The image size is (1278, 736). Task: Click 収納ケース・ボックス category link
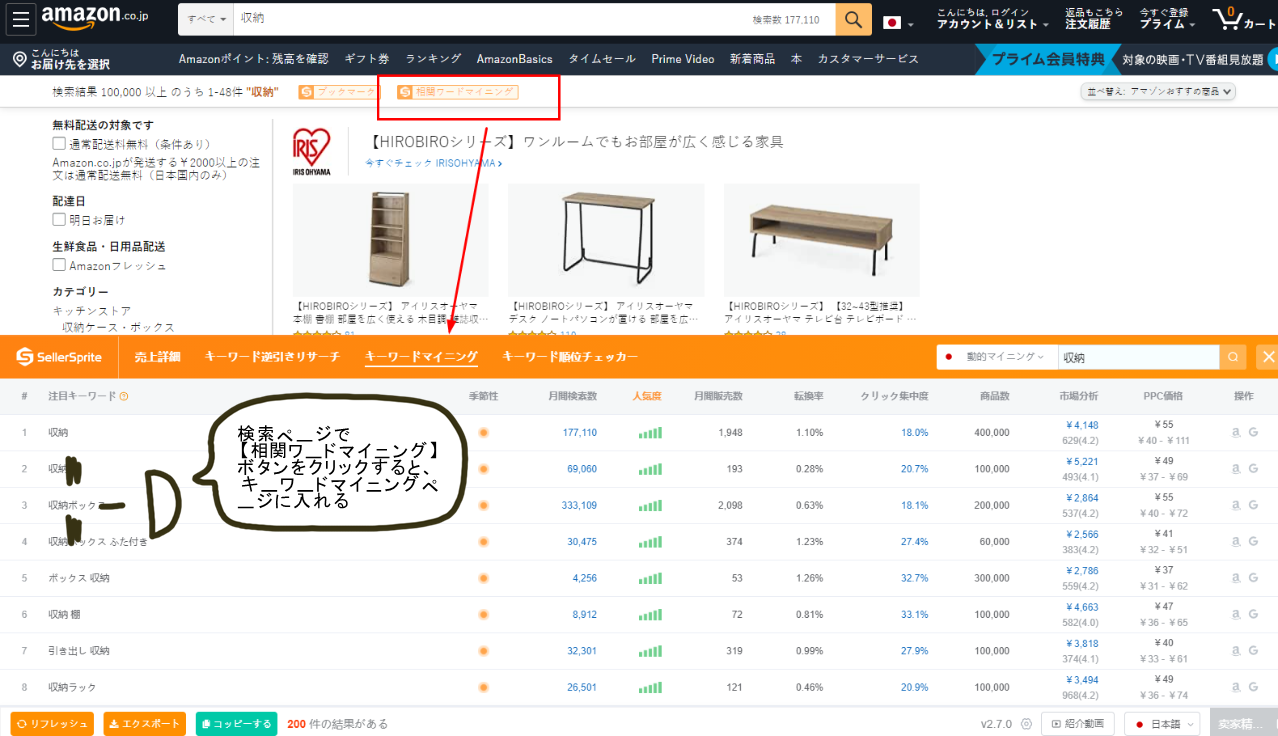(x=118, y=327)
